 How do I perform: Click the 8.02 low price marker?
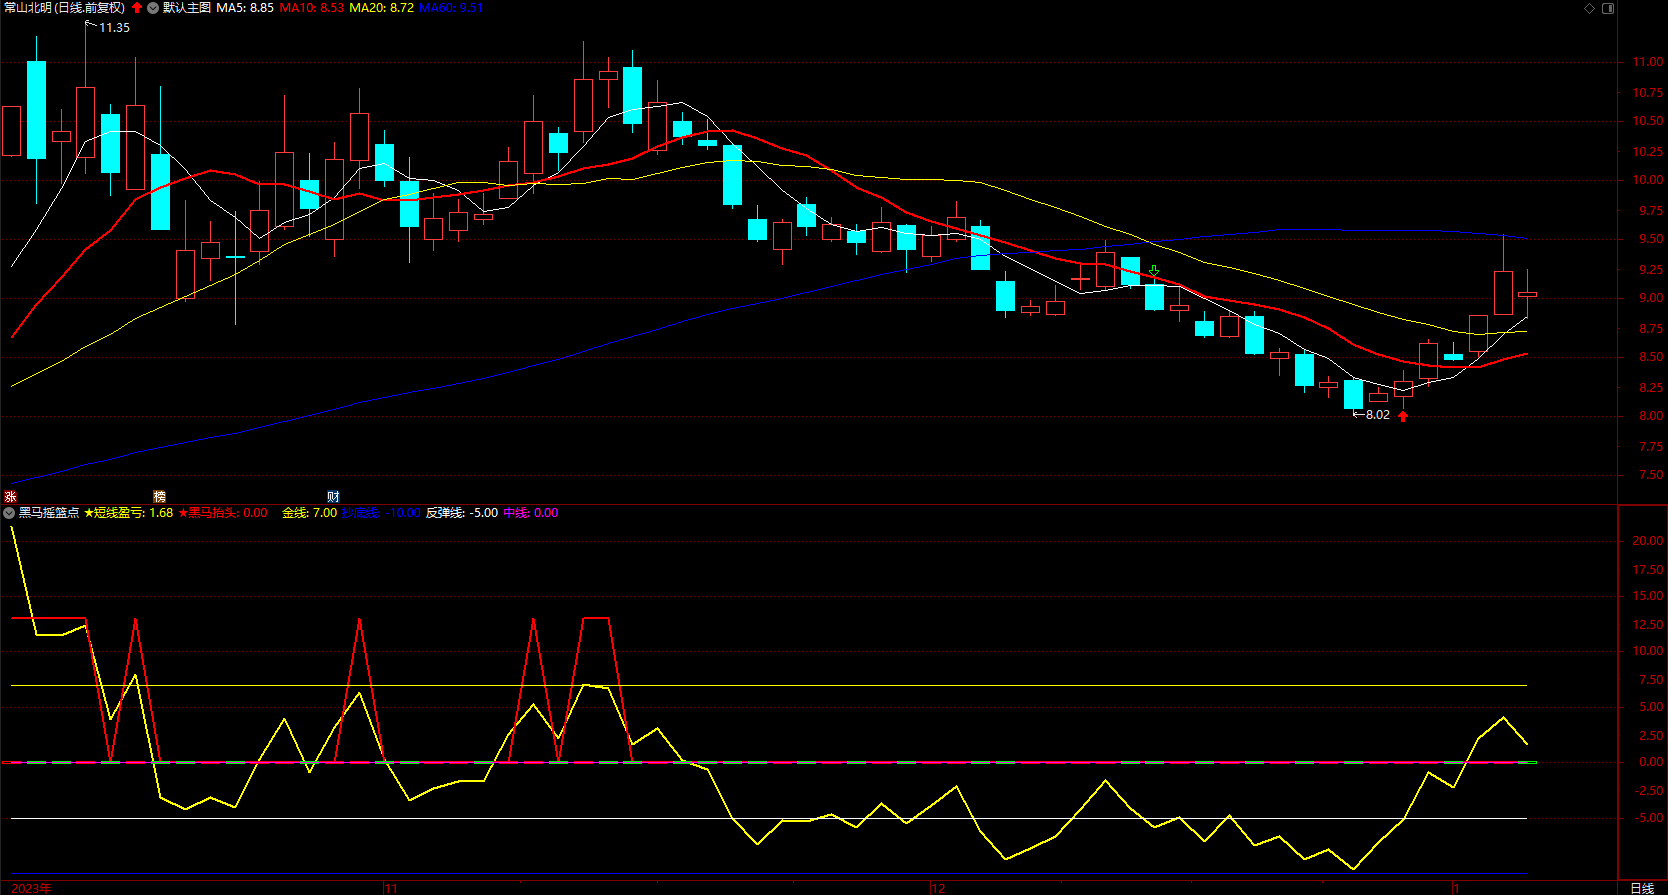click(1378, 415)
